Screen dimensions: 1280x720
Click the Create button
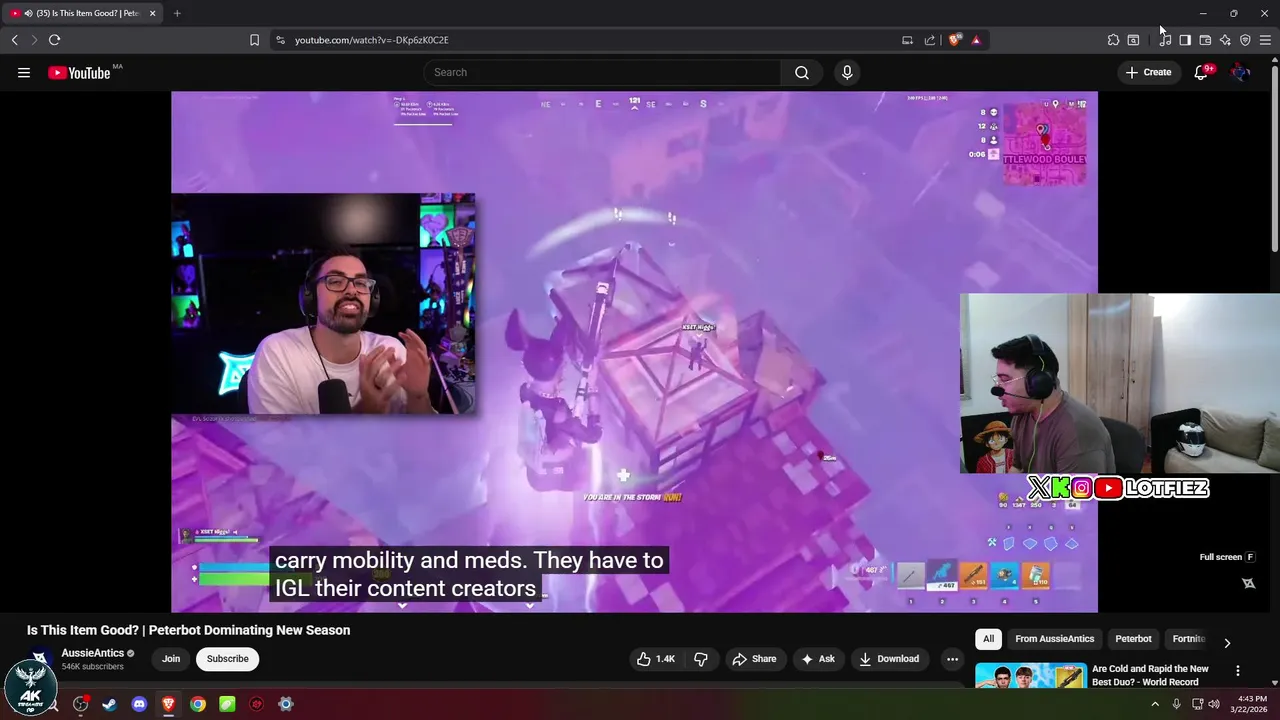coord(1148,72)
